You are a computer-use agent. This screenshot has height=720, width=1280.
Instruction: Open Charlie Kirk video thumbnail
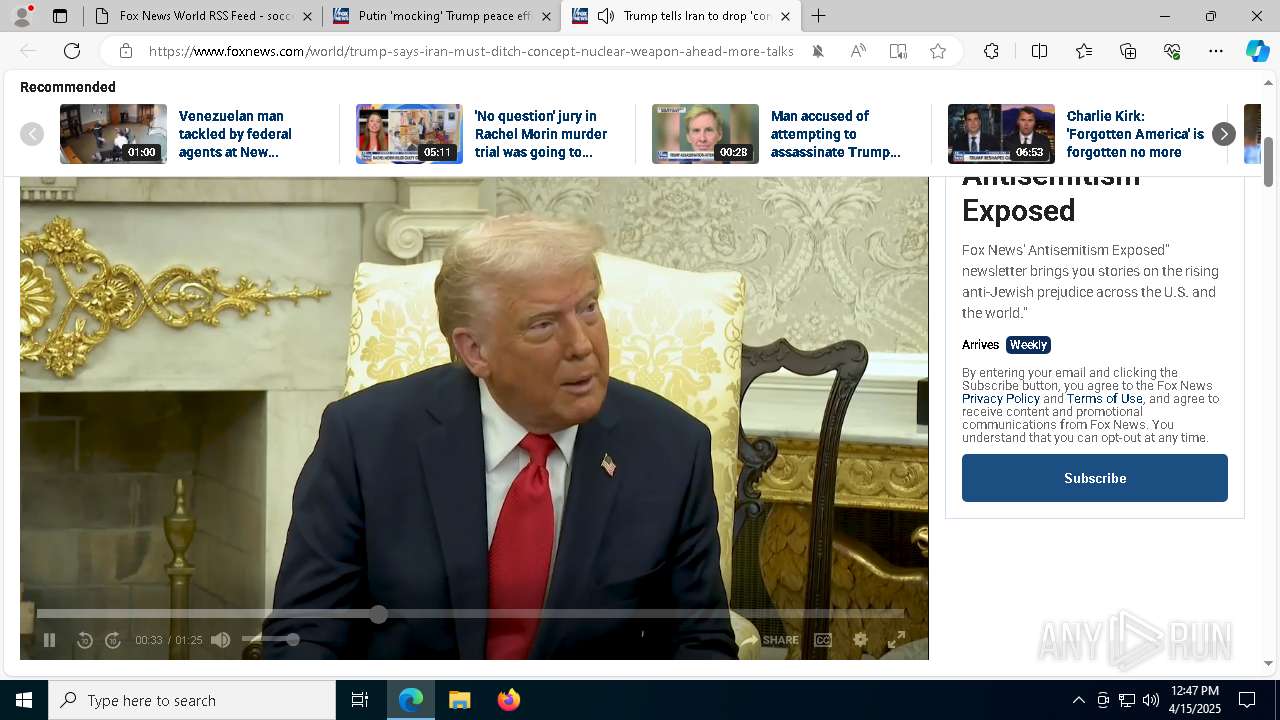click(x=1001, y=134)
